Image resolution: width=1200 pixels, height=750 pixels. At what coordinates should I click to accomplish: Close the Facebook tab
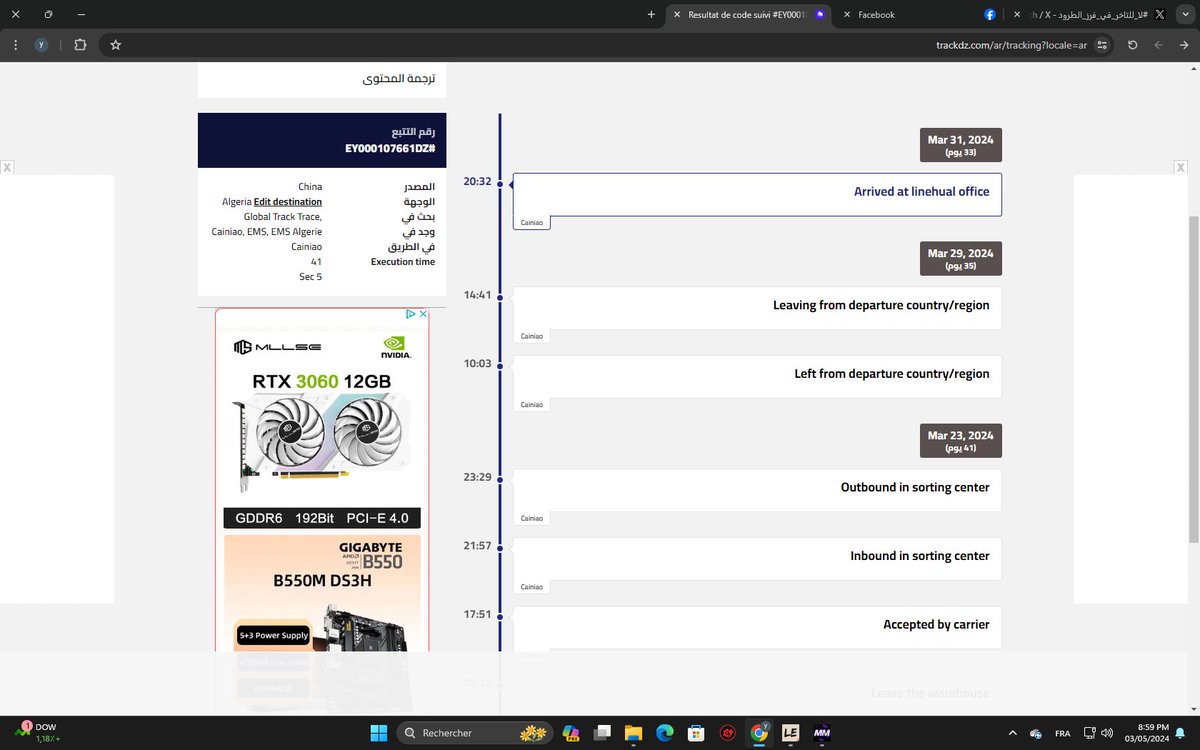click(847, 15)
